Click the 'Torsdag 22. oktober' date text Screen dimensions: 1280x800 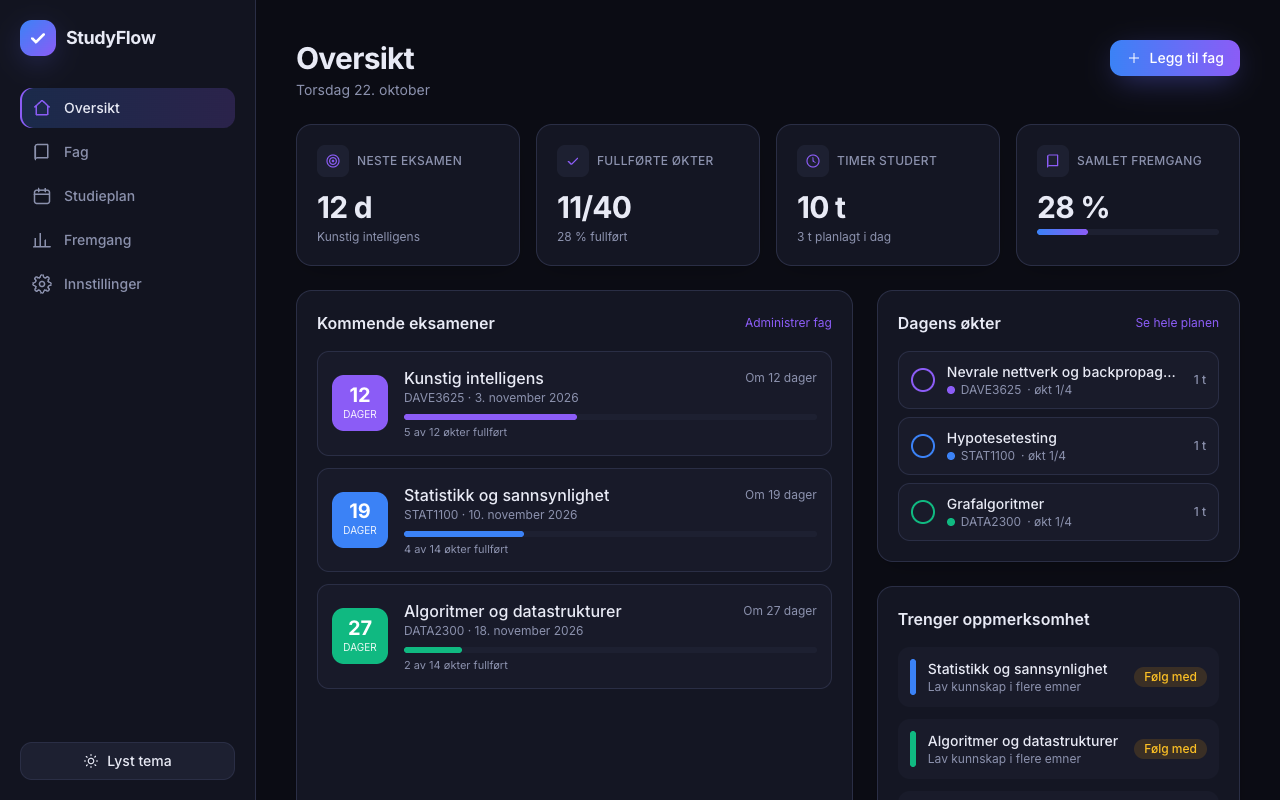363,90
